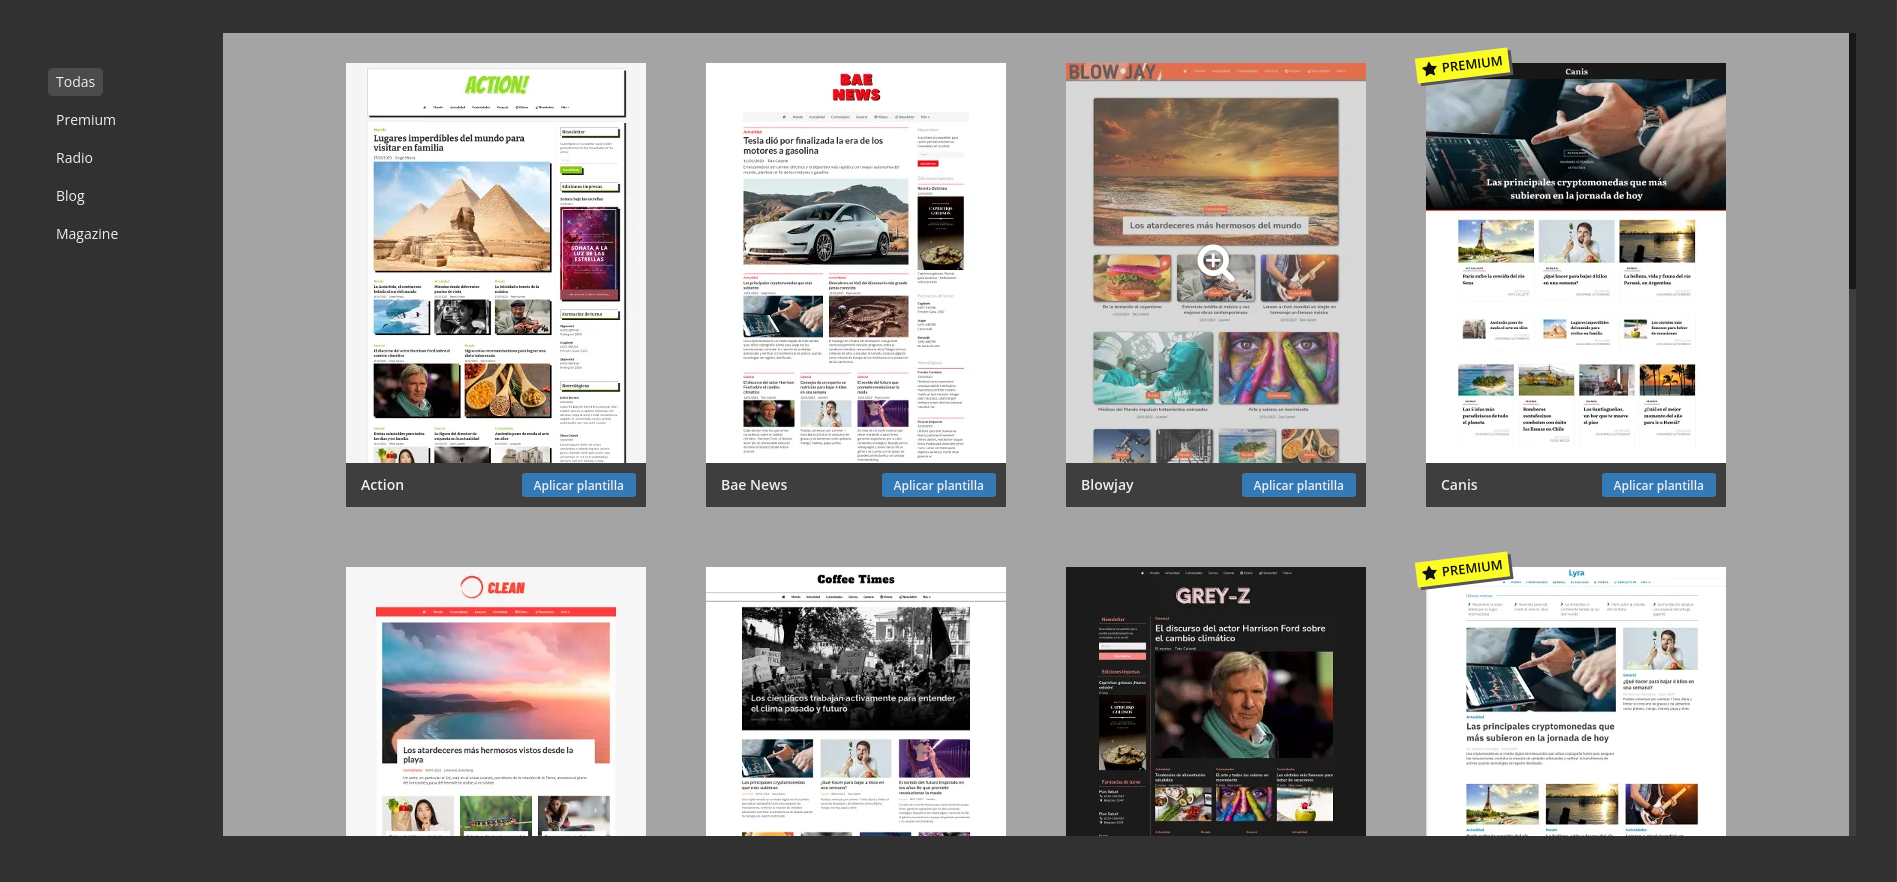Screen dimensions: 1897x882
Task: Open the Bae News template preview thumbnail
Action: [x=856, y=263]
